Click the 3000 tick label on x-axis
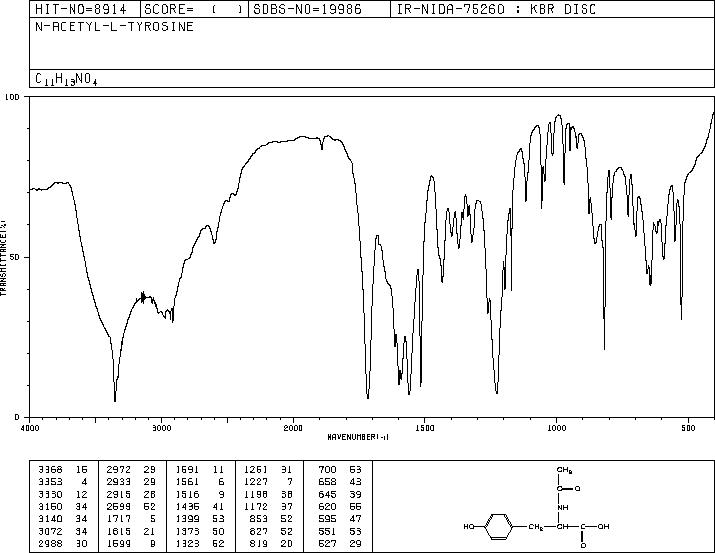This screenshot has height=553, width=715. (x=161, y=428)
